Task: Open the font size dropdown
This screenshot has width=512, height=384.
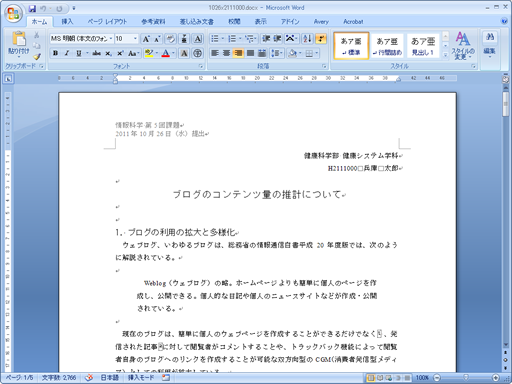Action: (x=135, y=39)
